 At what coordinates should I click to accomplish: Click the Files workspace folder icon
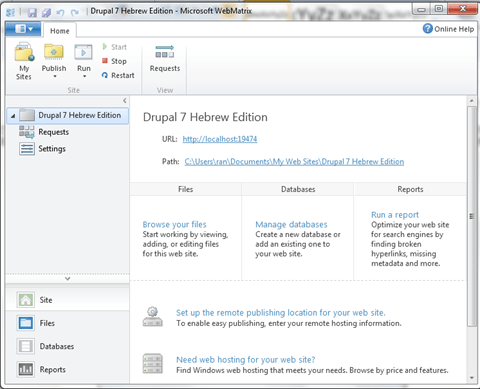(25, 323)
